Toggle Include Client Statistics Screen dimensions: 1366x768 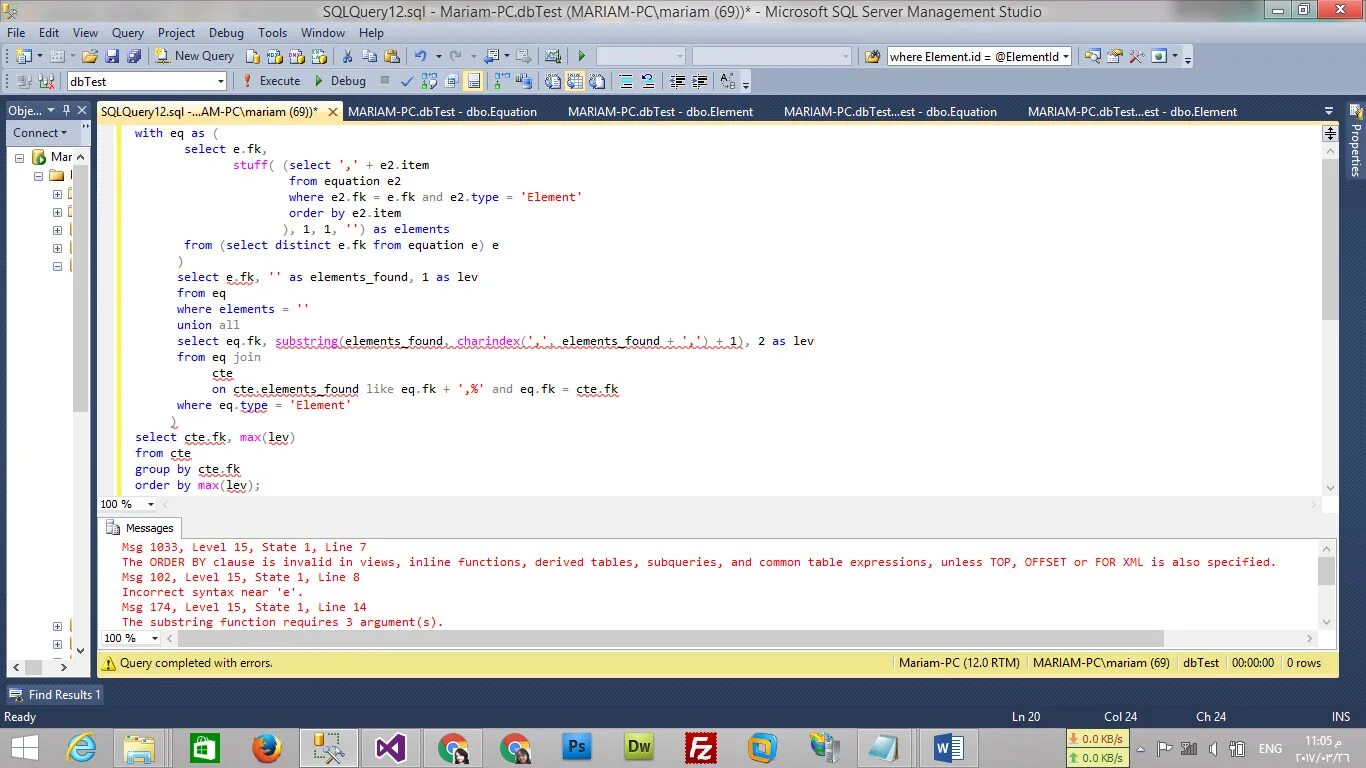(x=524, y=81)
